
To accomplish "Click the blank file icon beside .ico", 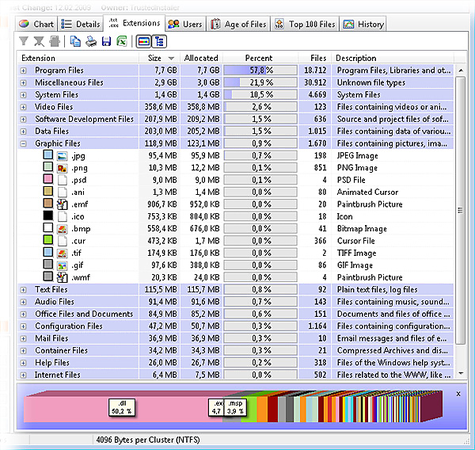I will click(x=62, y=216).
